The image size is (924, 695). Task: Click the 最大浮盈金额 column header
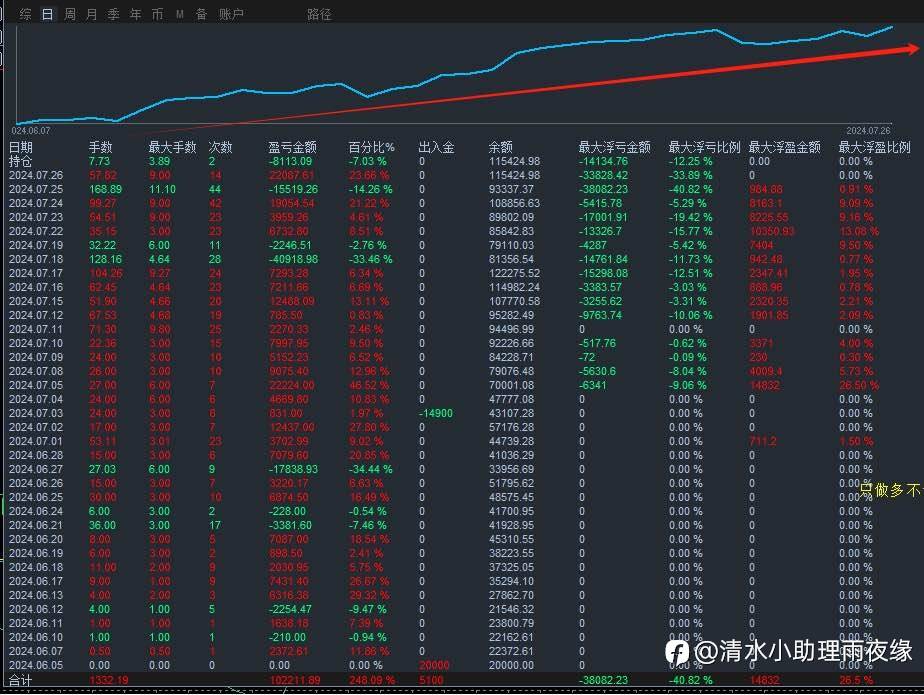pyautogui.click(x=784, y=147)
